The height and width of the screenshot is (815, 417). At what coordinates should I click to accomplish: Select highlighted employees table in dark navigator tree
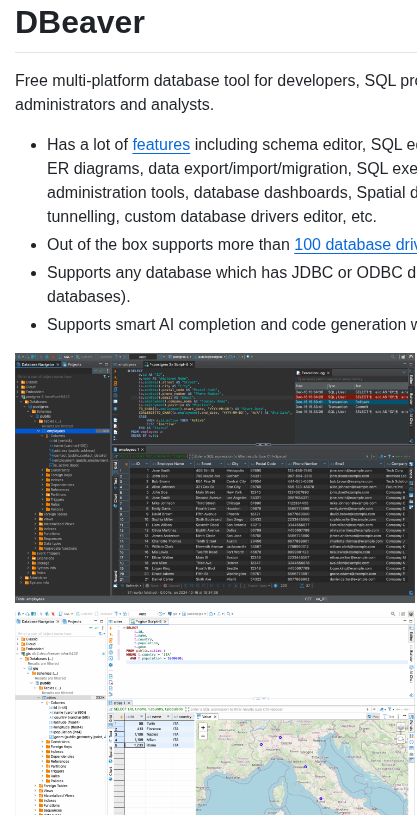62,431
